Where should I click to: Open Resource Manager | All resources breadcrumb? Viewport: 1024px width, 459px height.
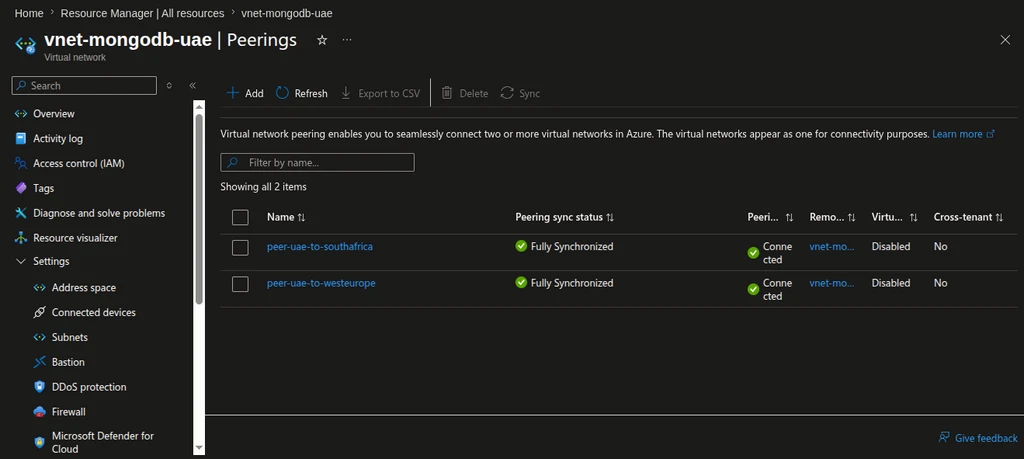[142, 13]
